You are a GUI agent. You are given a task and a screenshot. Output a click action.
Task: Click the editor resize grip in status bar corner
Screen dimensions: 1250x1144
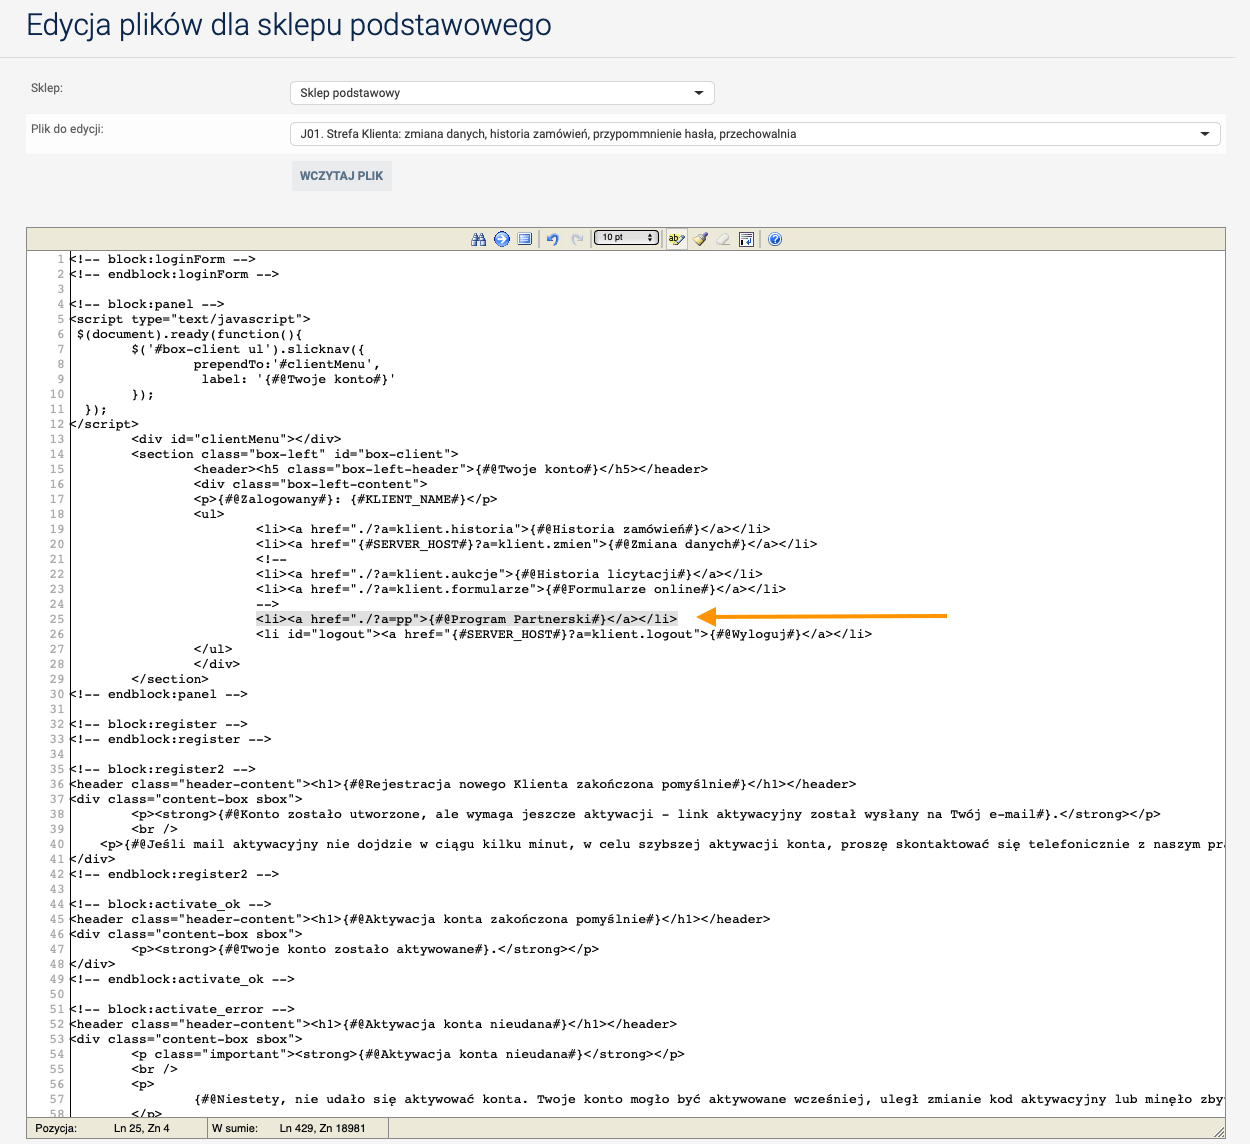coord(1218,1131)
